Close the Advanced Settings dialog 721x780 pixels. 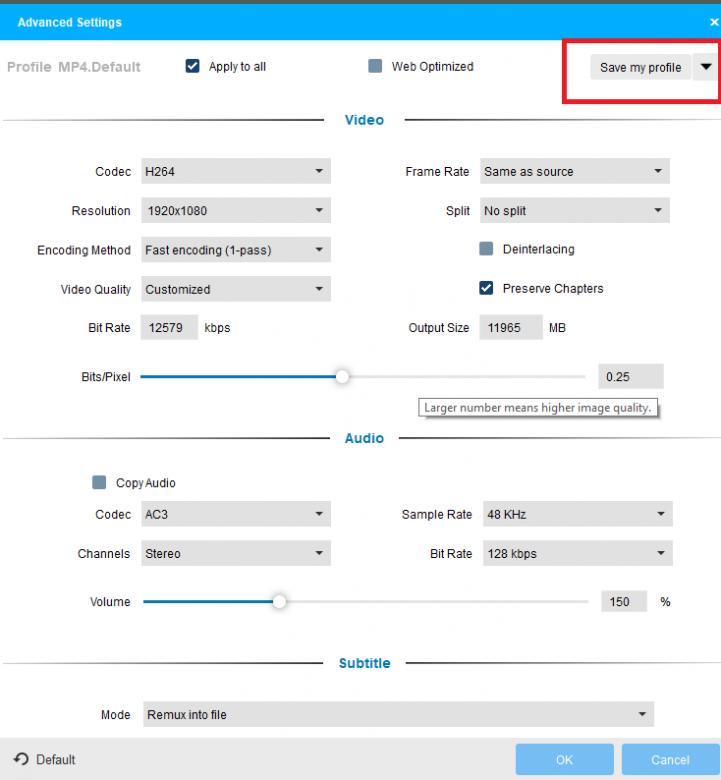(x=714, y=22)
